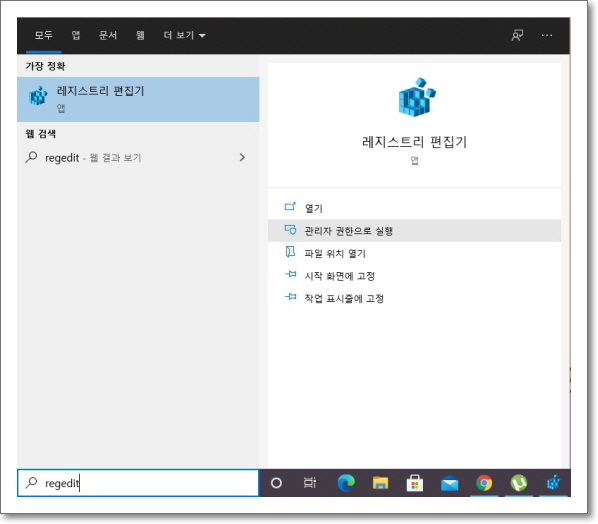The image size is (598, 524).
Task: Click the pin icon for 작업 표시줄에 고정
Action: (291, 297)
